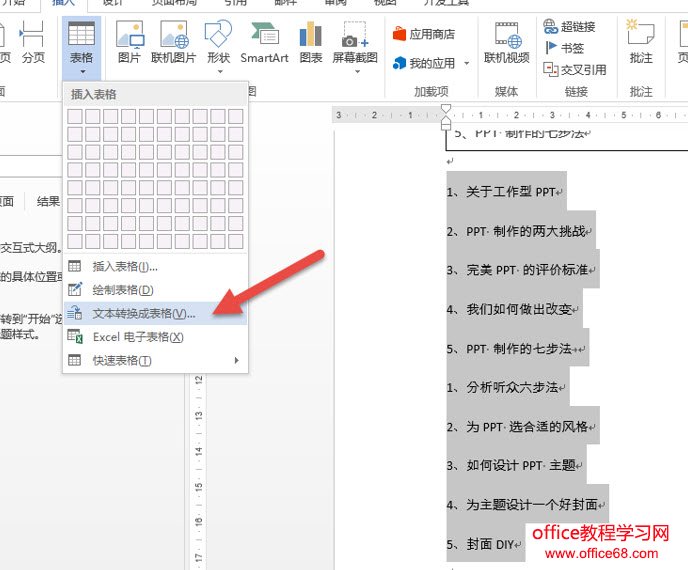Insert 交叉引用 cross-reference
Screen dimensions: 688x570
(x=575, y=69)
